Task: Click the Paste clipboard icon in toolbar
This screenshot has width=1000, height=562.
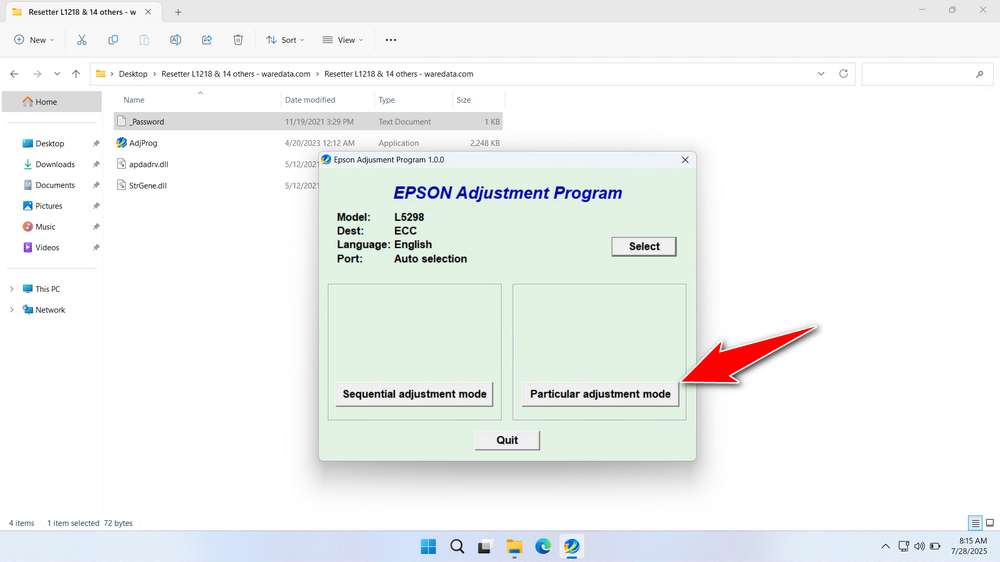Action: click(x=144, y=40)
